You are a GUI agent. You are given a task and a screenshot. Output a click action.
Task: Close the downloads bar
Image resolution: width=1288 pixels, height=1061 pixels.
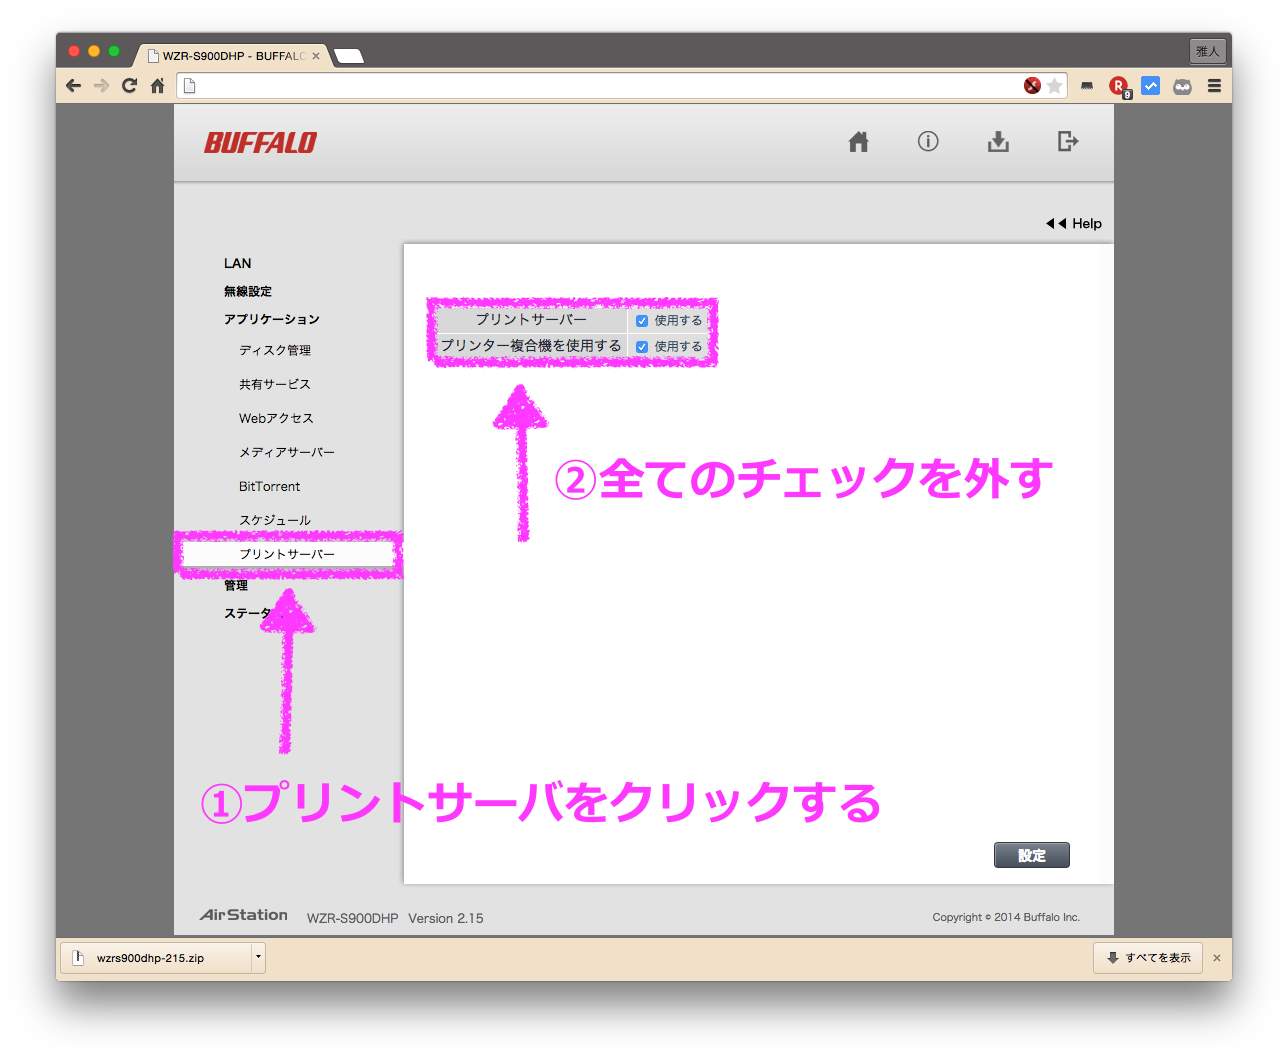(1217, 958)
